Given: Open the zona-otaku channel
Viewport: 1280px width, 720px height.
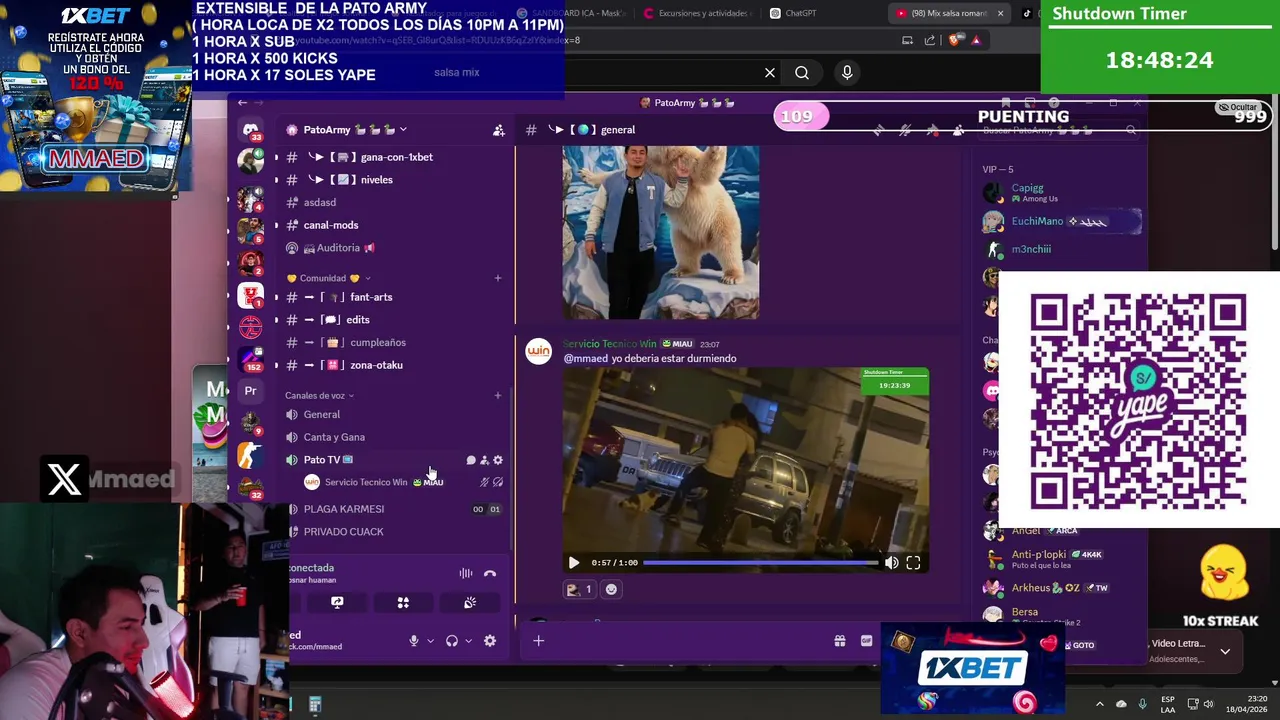Looking at the screenshot, I should click(376, 365).
